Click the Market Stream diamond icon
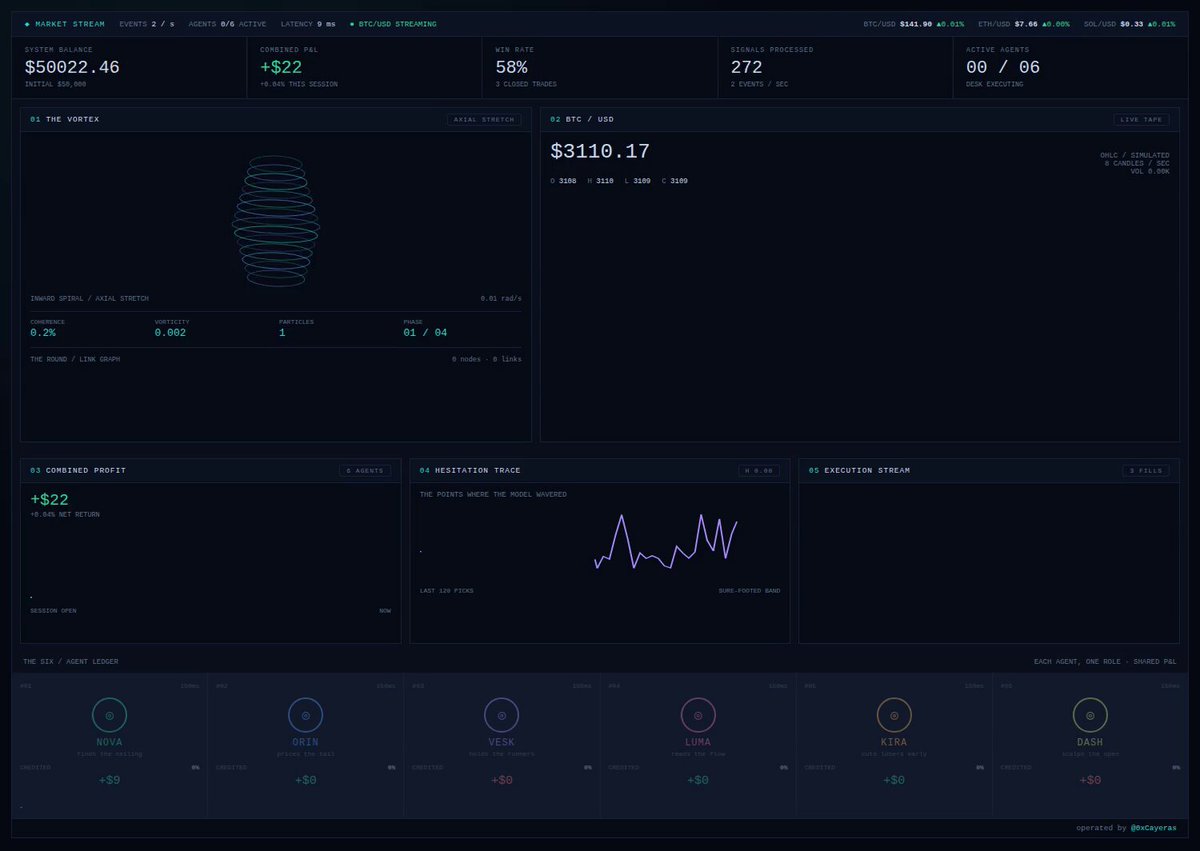Screen dimensions: 1200x851 click(x=27, y=24)
